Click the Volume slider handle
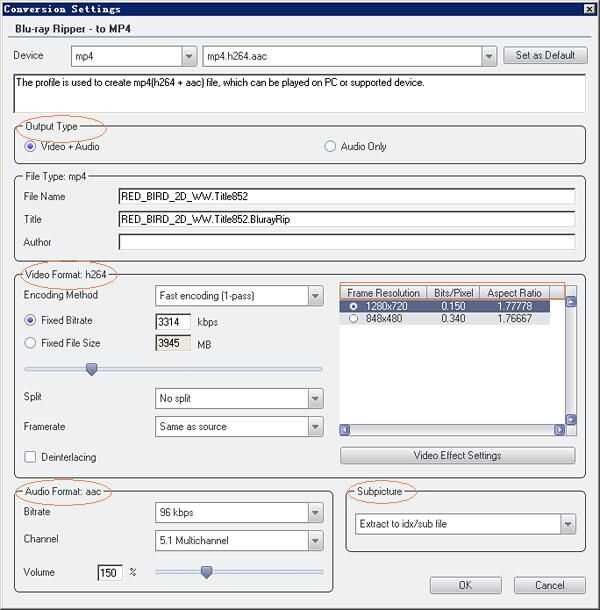Image resolution: width=600 pixels, height=610 pixels. (207, 572)
